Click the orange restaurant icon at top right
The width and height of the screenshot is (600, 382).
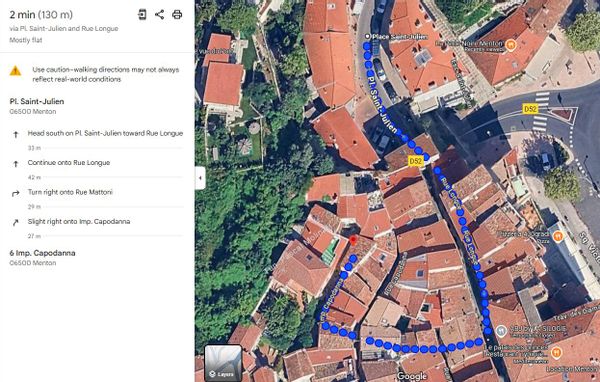coord(510,46)
